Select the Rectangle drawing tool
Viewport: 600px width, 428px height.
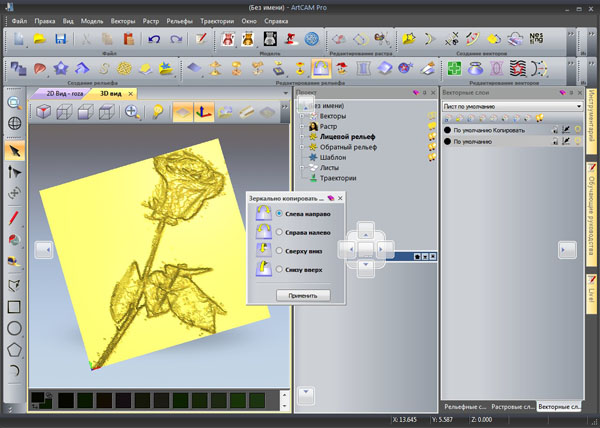click(x=14, y=307)
